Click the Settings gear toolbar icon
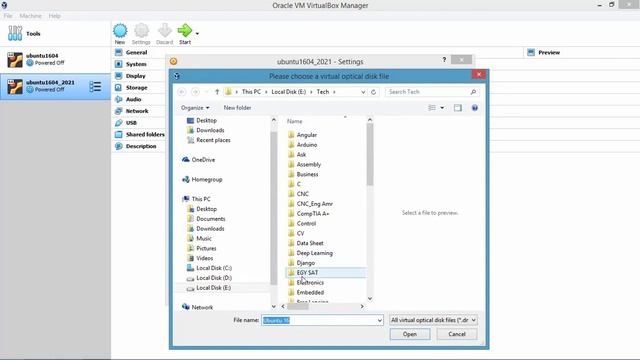 coord(141,31)
